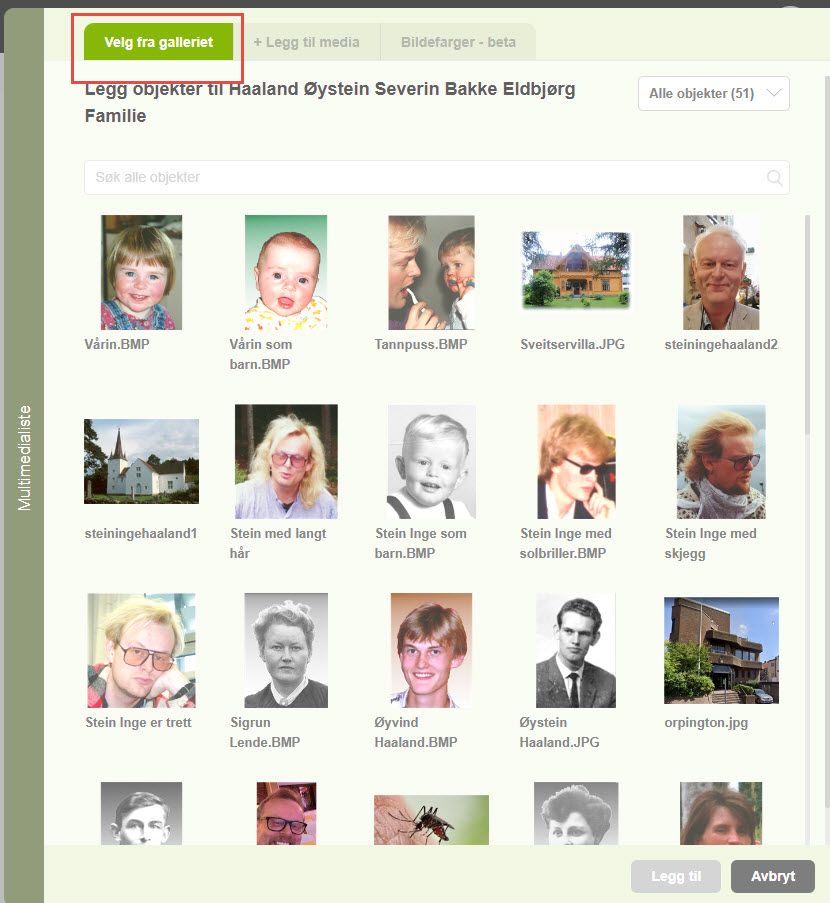
Task: Click the Avbryt button
Action: (772, 876)
